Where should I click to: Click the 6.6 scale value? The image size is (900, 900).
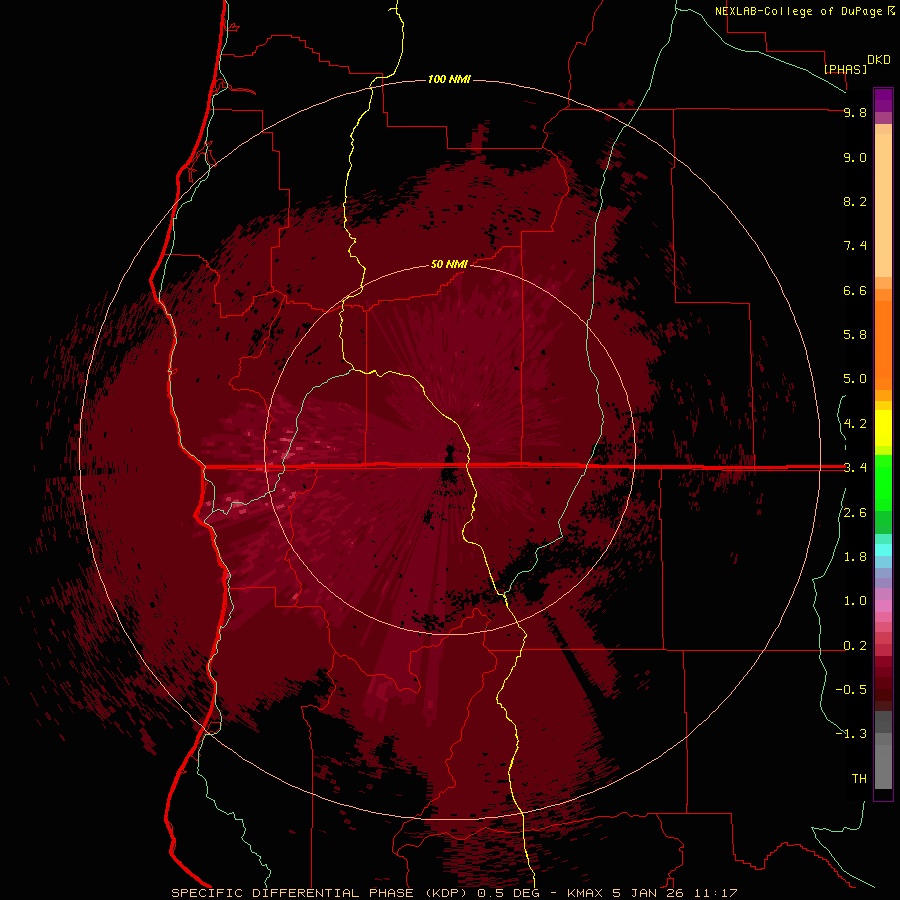coord(855,290)
